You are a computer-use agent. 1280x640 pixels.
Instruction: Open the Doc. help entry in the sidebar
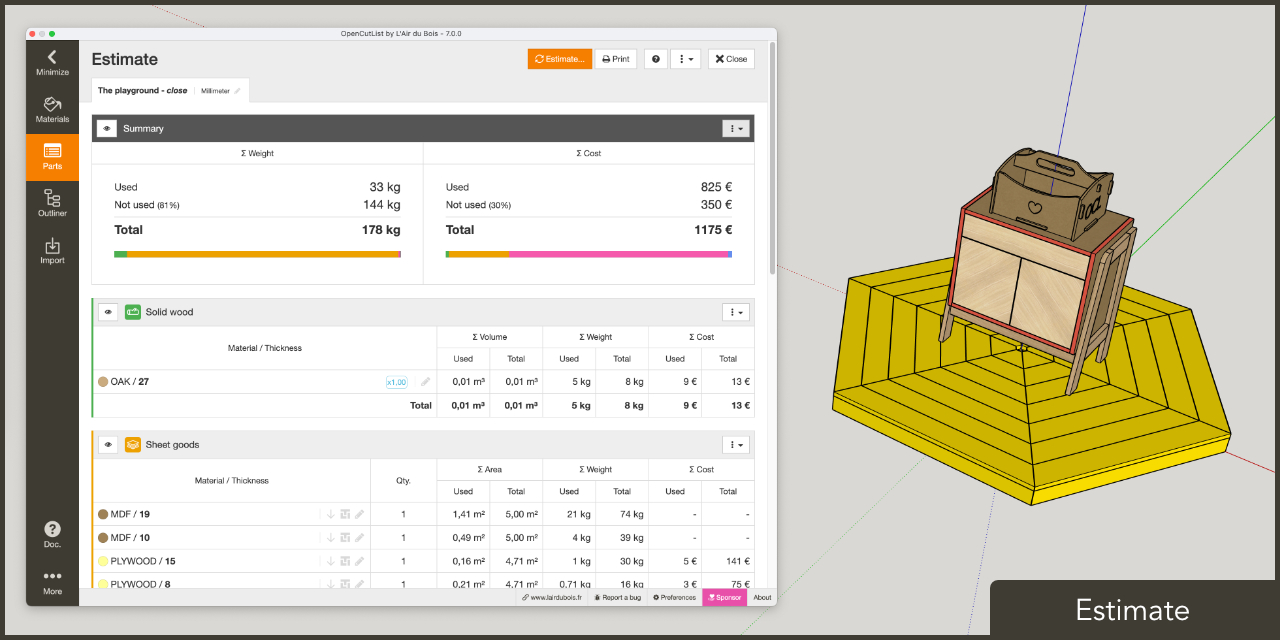point(52,535)
